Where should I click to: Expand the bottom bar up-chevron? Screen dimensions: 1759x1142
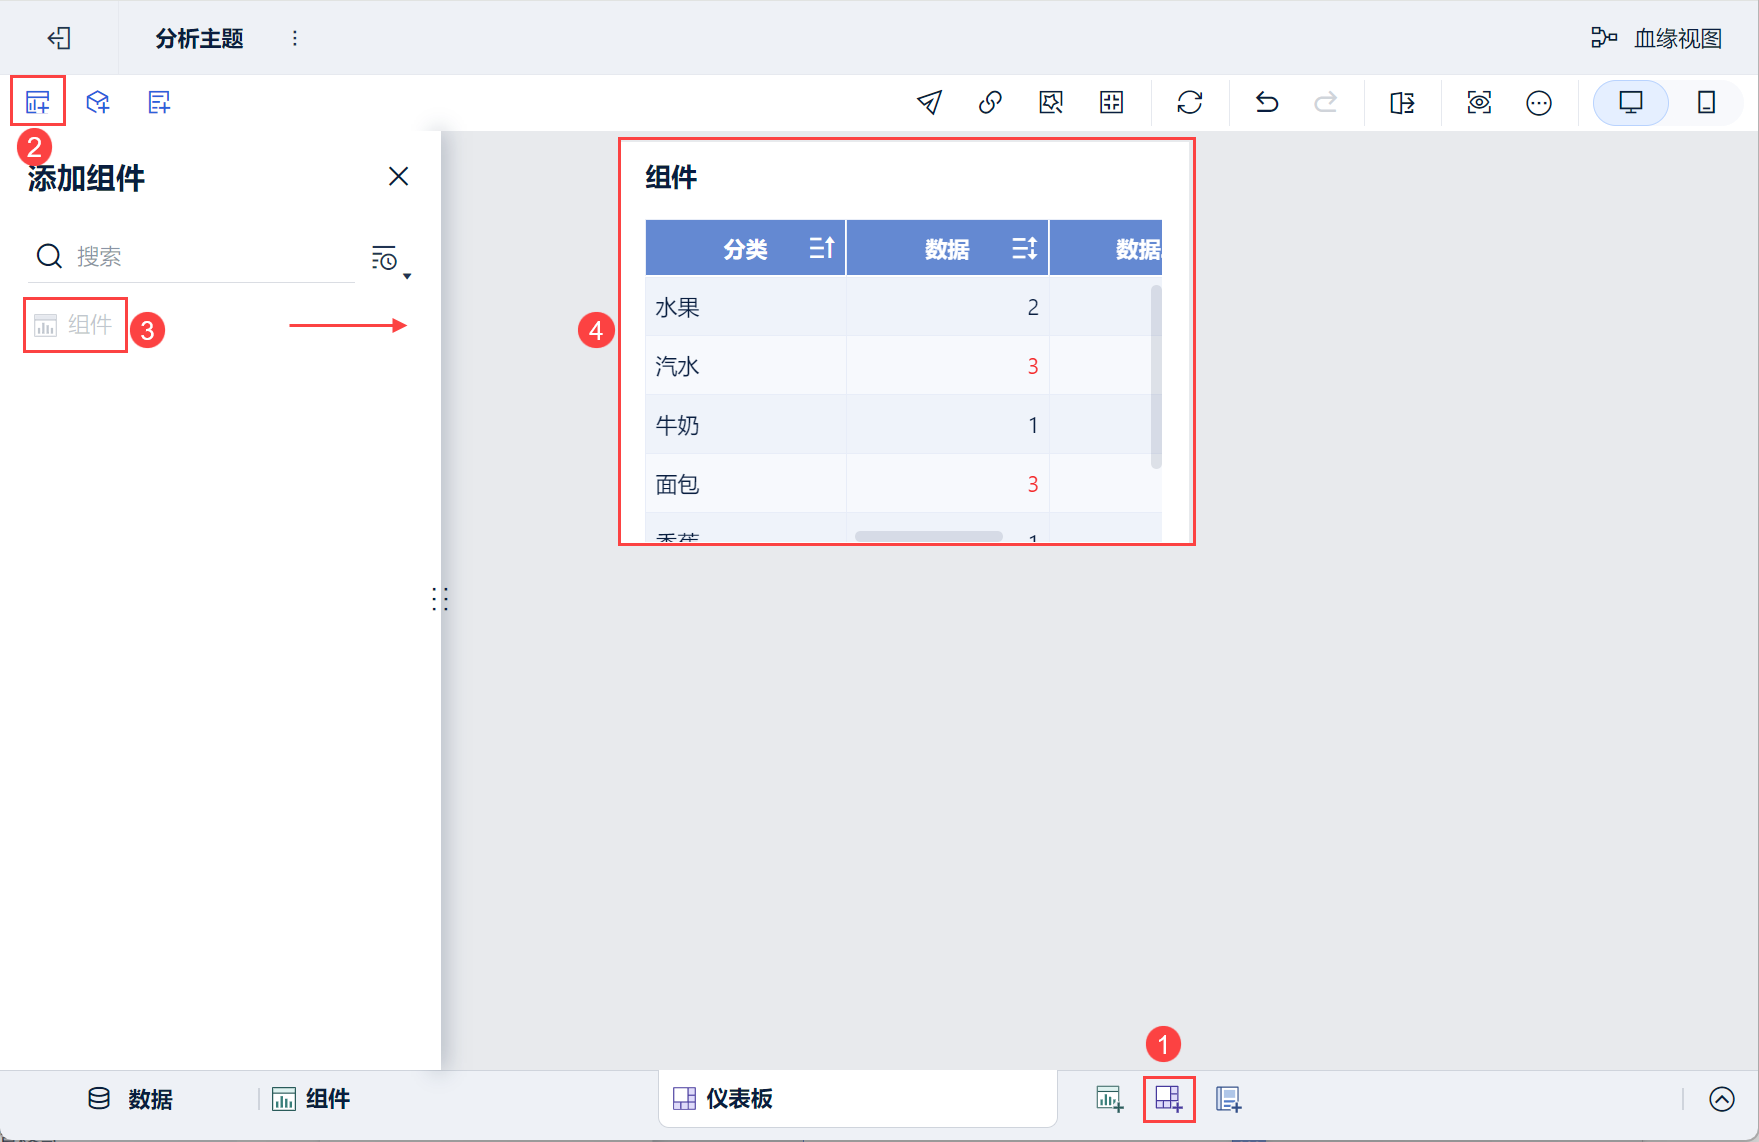pos(1721,1099)
